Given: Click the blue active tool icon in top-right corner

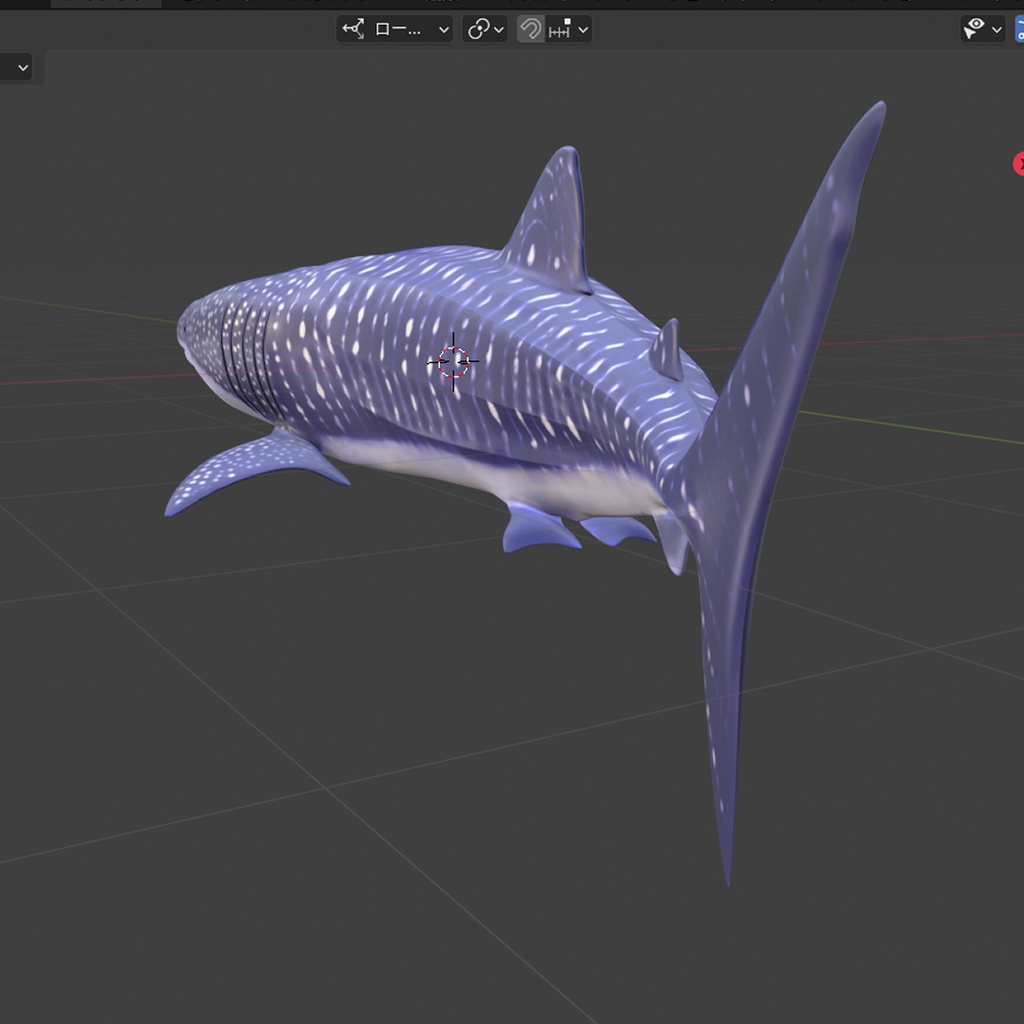Looking at the screenshot, I should pos(1020,29).
